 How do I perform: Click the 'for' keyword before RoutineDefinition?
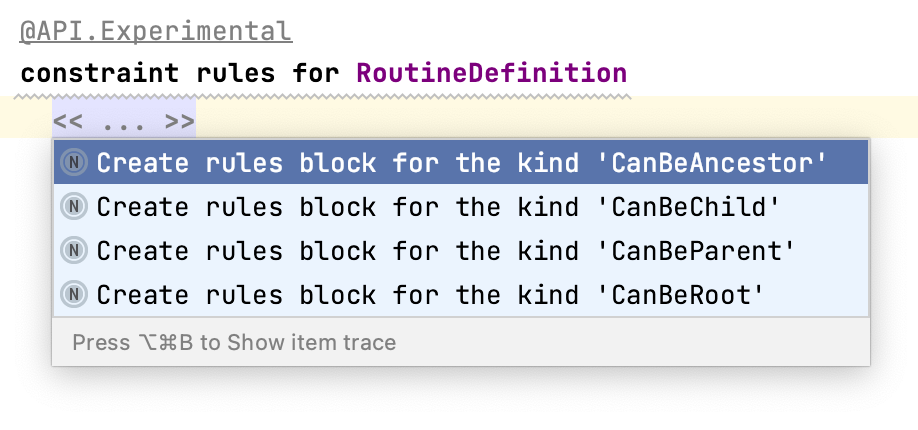316,73
